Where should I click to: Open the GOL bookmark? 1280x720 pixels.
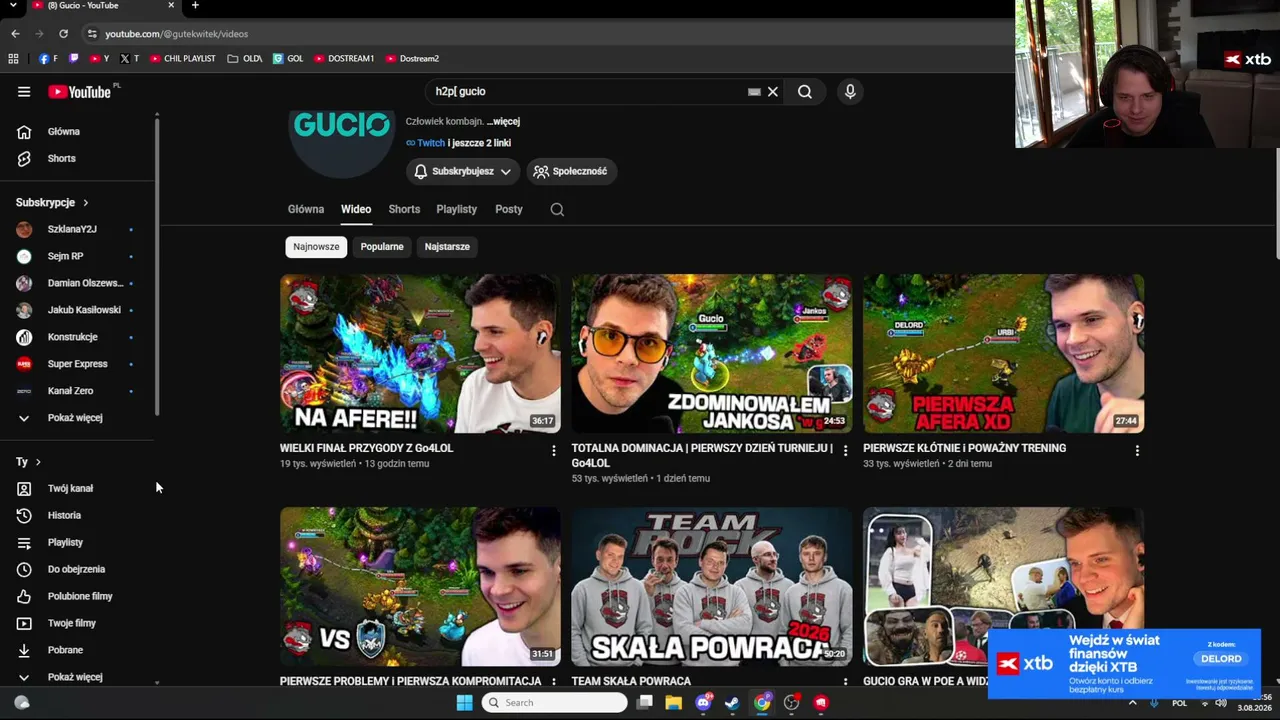point(288,59)
